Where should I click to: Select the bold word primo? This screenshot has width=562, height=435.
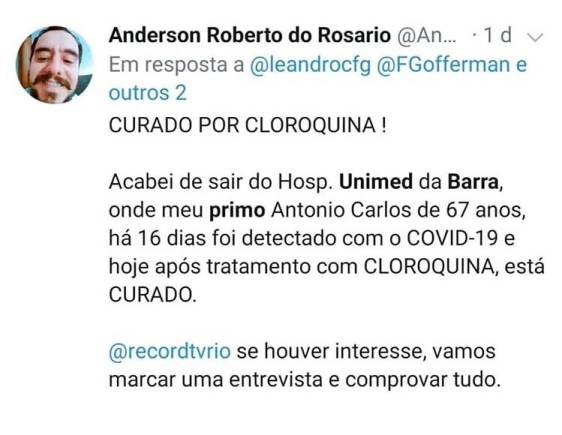pyautogui.click(x=237, y=210)
